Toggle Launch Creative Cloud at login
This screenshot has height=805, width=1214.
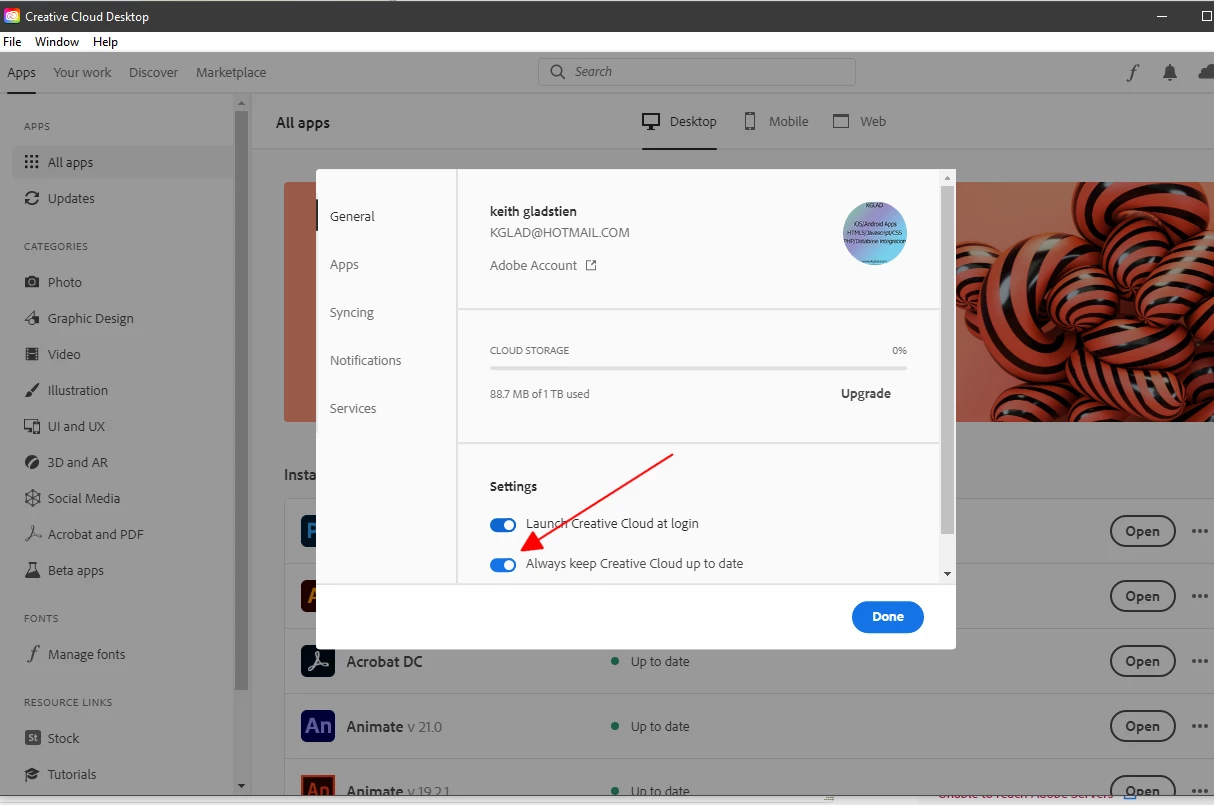point(503,524)
